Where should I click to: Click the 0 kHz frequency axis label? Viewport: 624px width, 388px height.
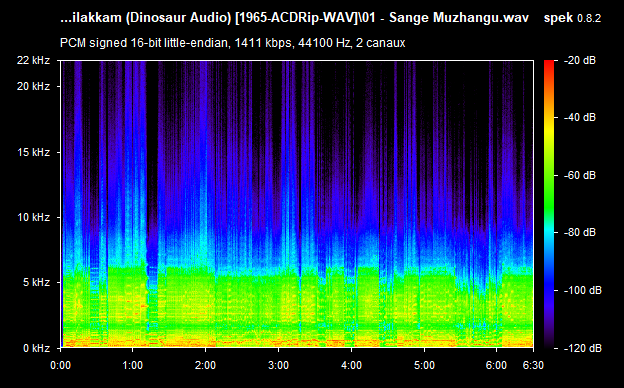click(36, 348)
